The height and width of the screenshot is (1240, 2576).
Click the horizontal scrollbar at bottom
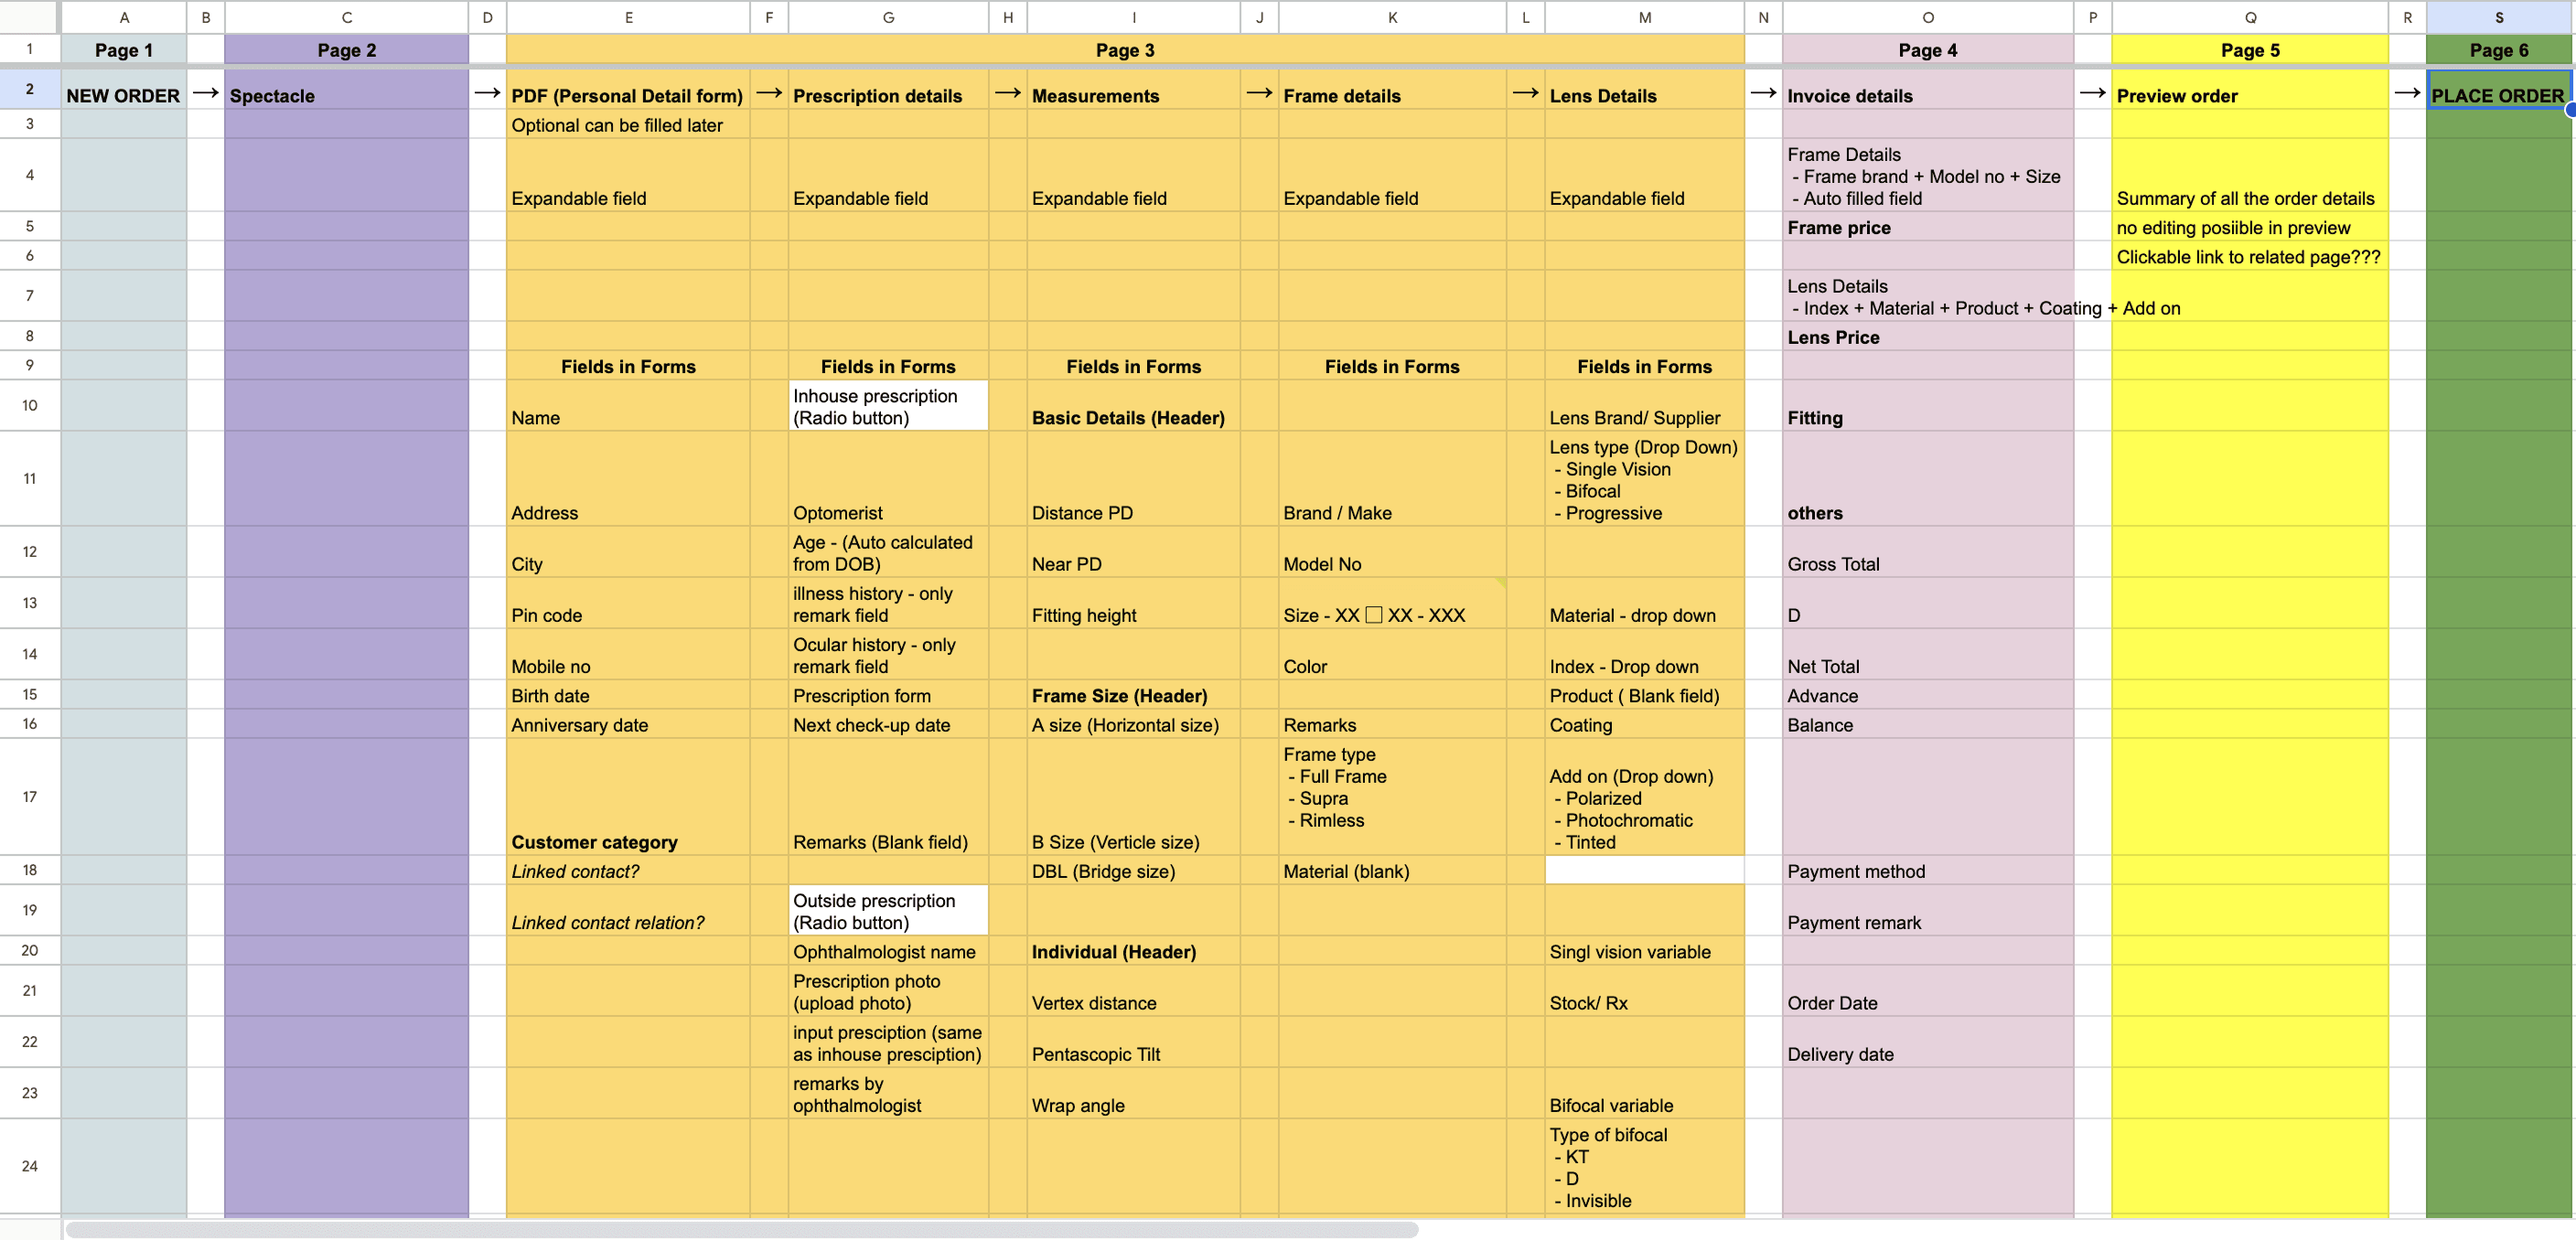coord(740,1229)
